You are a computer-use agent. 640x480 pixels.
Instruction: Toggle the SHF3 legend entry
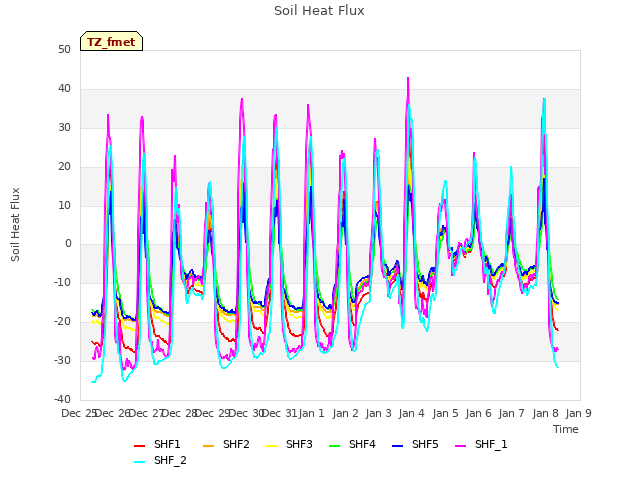[289, 444]
